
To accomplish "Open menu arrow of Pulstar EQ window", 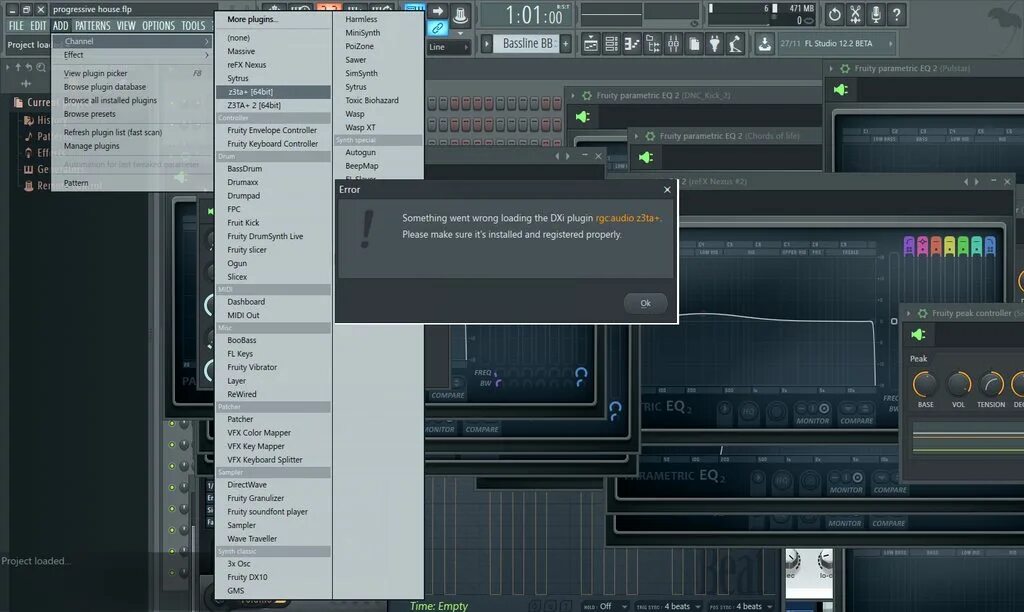I will pos(831,68).
